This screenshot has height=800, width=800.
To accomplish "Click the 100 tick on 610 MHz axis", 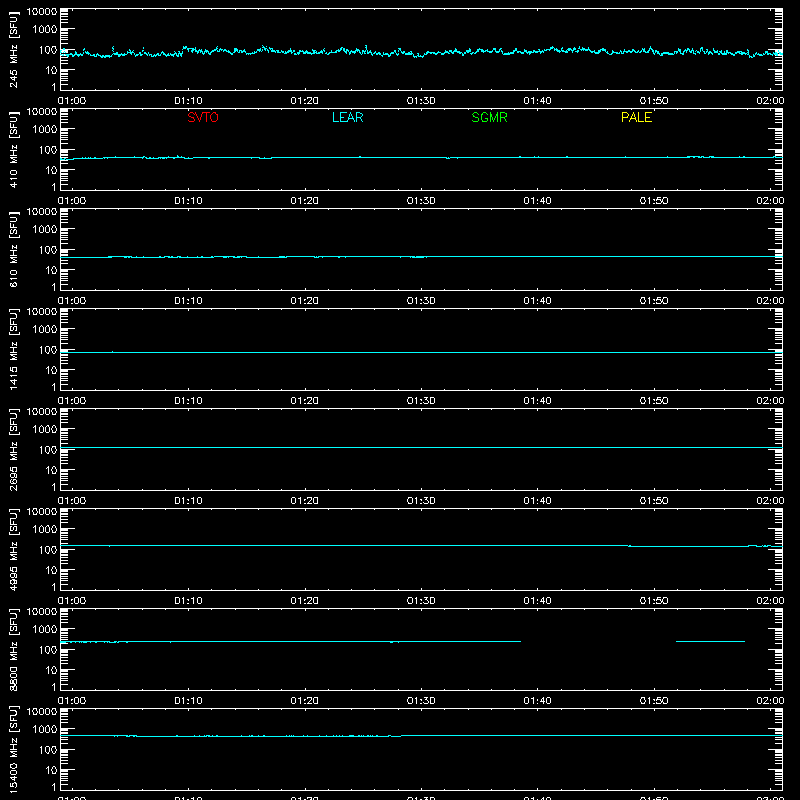I will (x=48, y=250).
